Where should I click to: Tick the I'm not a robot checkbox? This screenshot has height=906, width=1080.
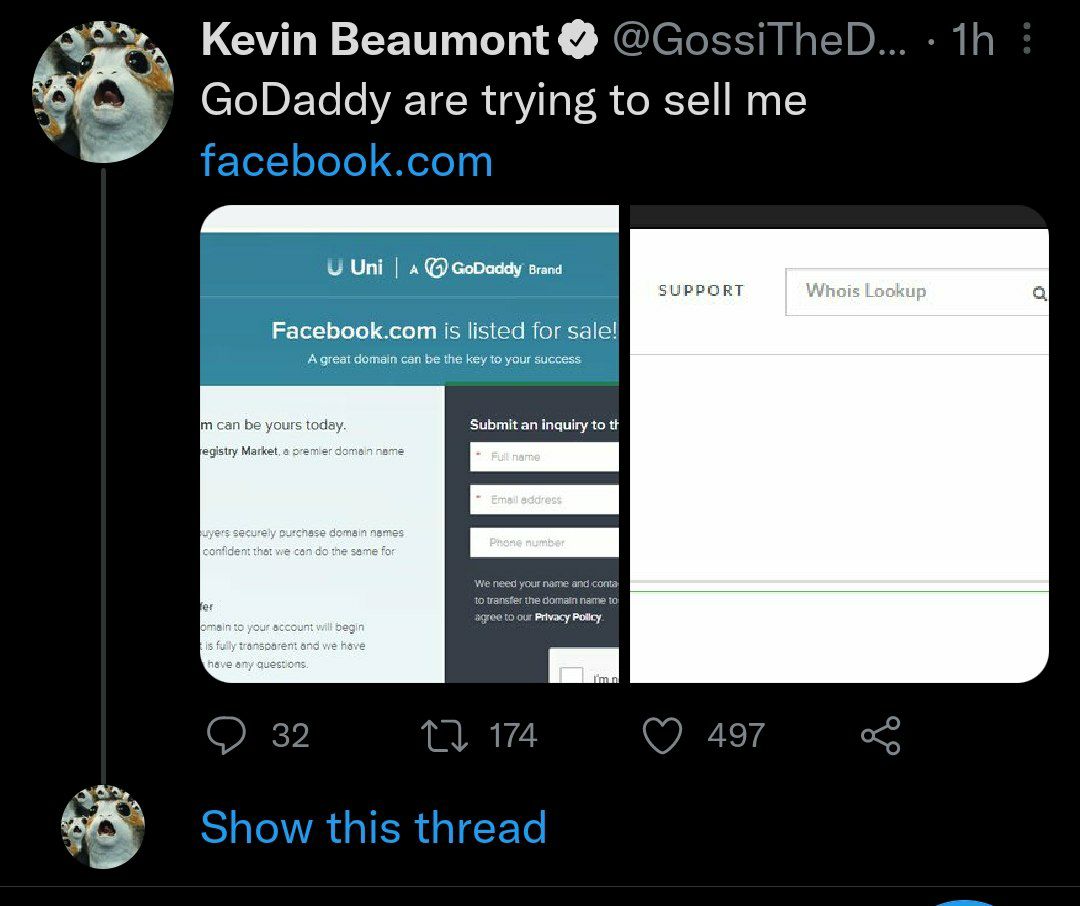click(x=572, y=675)
